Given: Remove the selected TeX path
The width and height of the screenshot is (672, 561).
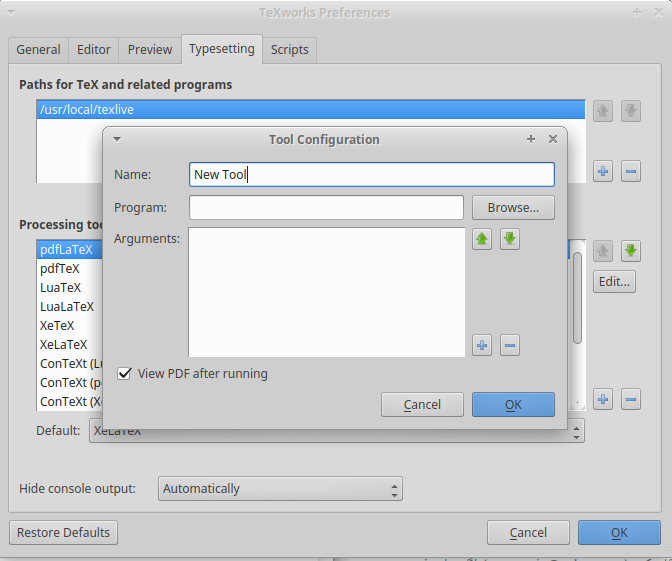Looking at the screenshot, I should [x=631, y=172].
